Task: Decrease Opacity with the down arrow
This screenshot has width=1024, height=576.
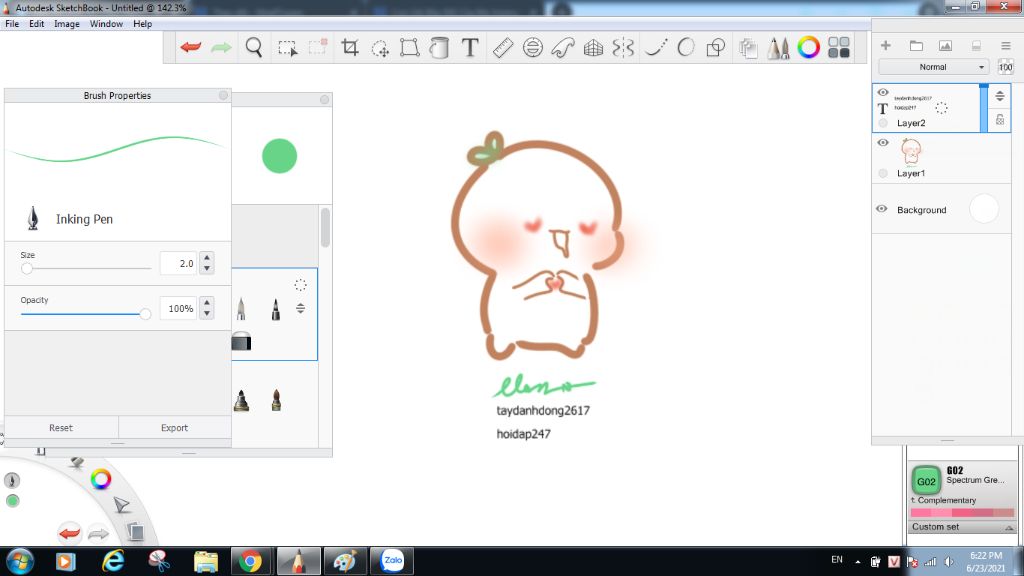Action: pos(207,313)
